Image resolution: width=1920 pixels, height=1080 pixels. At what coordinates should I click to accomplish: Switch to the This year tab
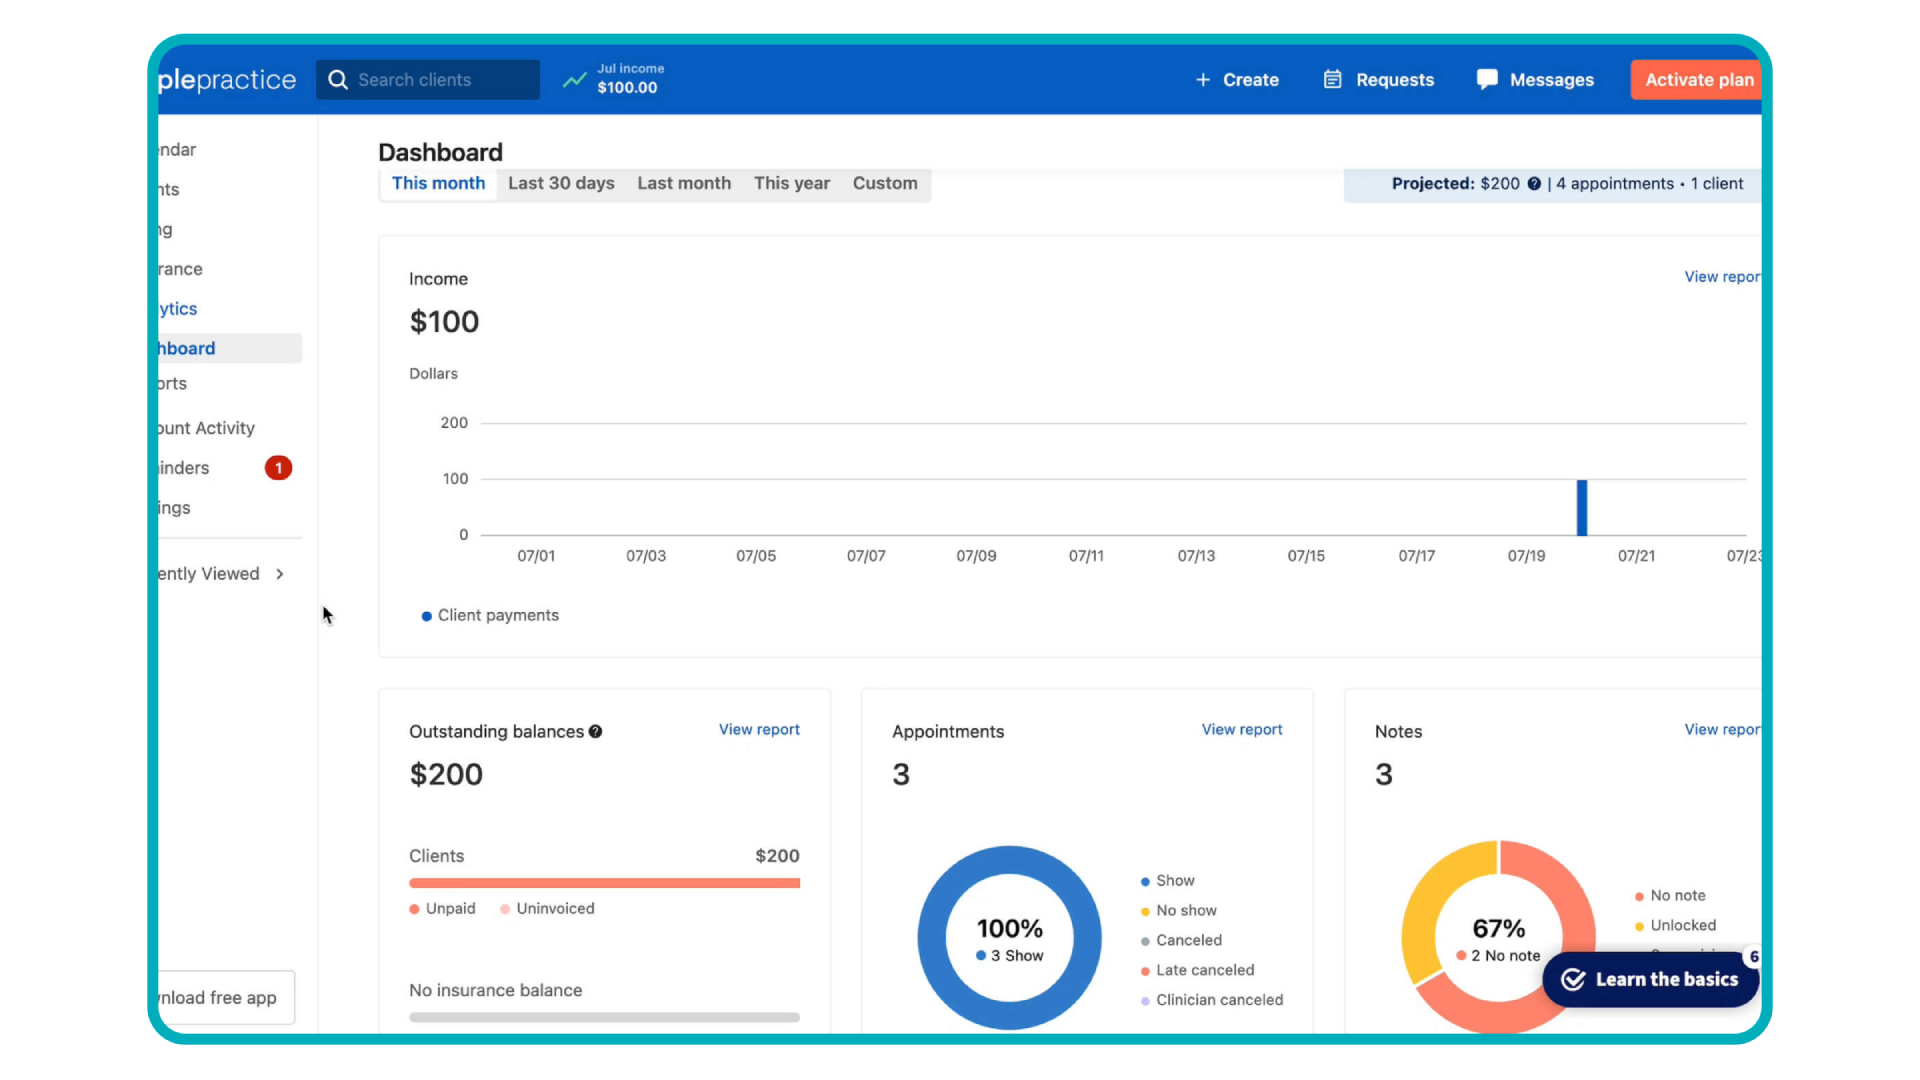[792, 184]
